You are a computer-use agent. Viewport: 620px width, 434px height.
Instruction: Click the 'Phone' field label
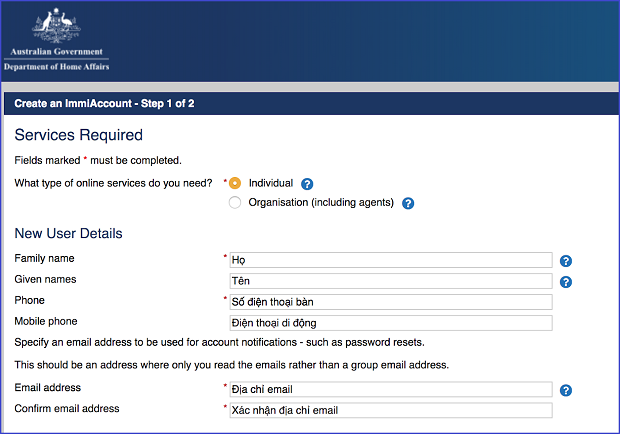[x=29, y=300]
